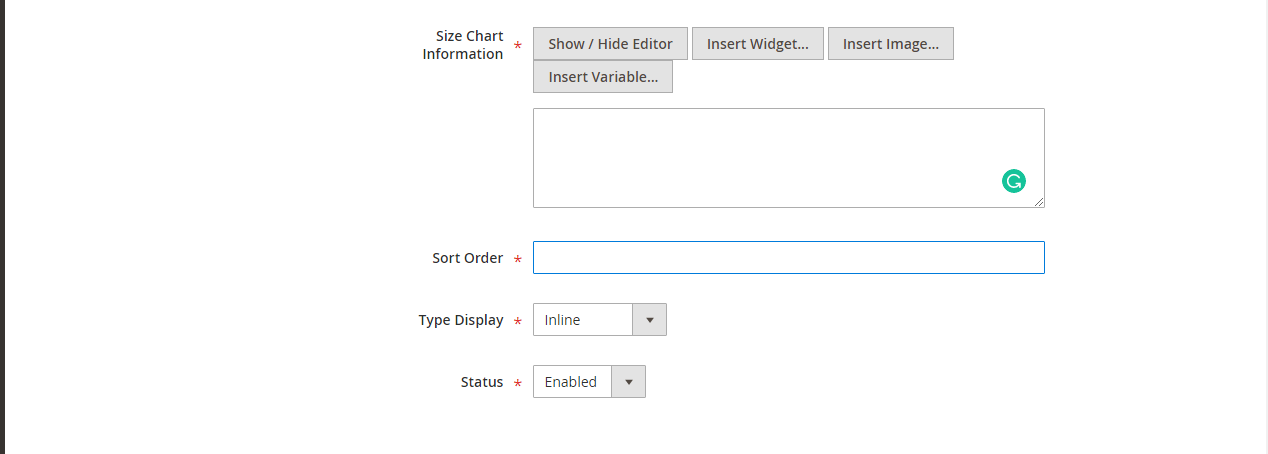Click the Size Chart Information label

point(463,45)
